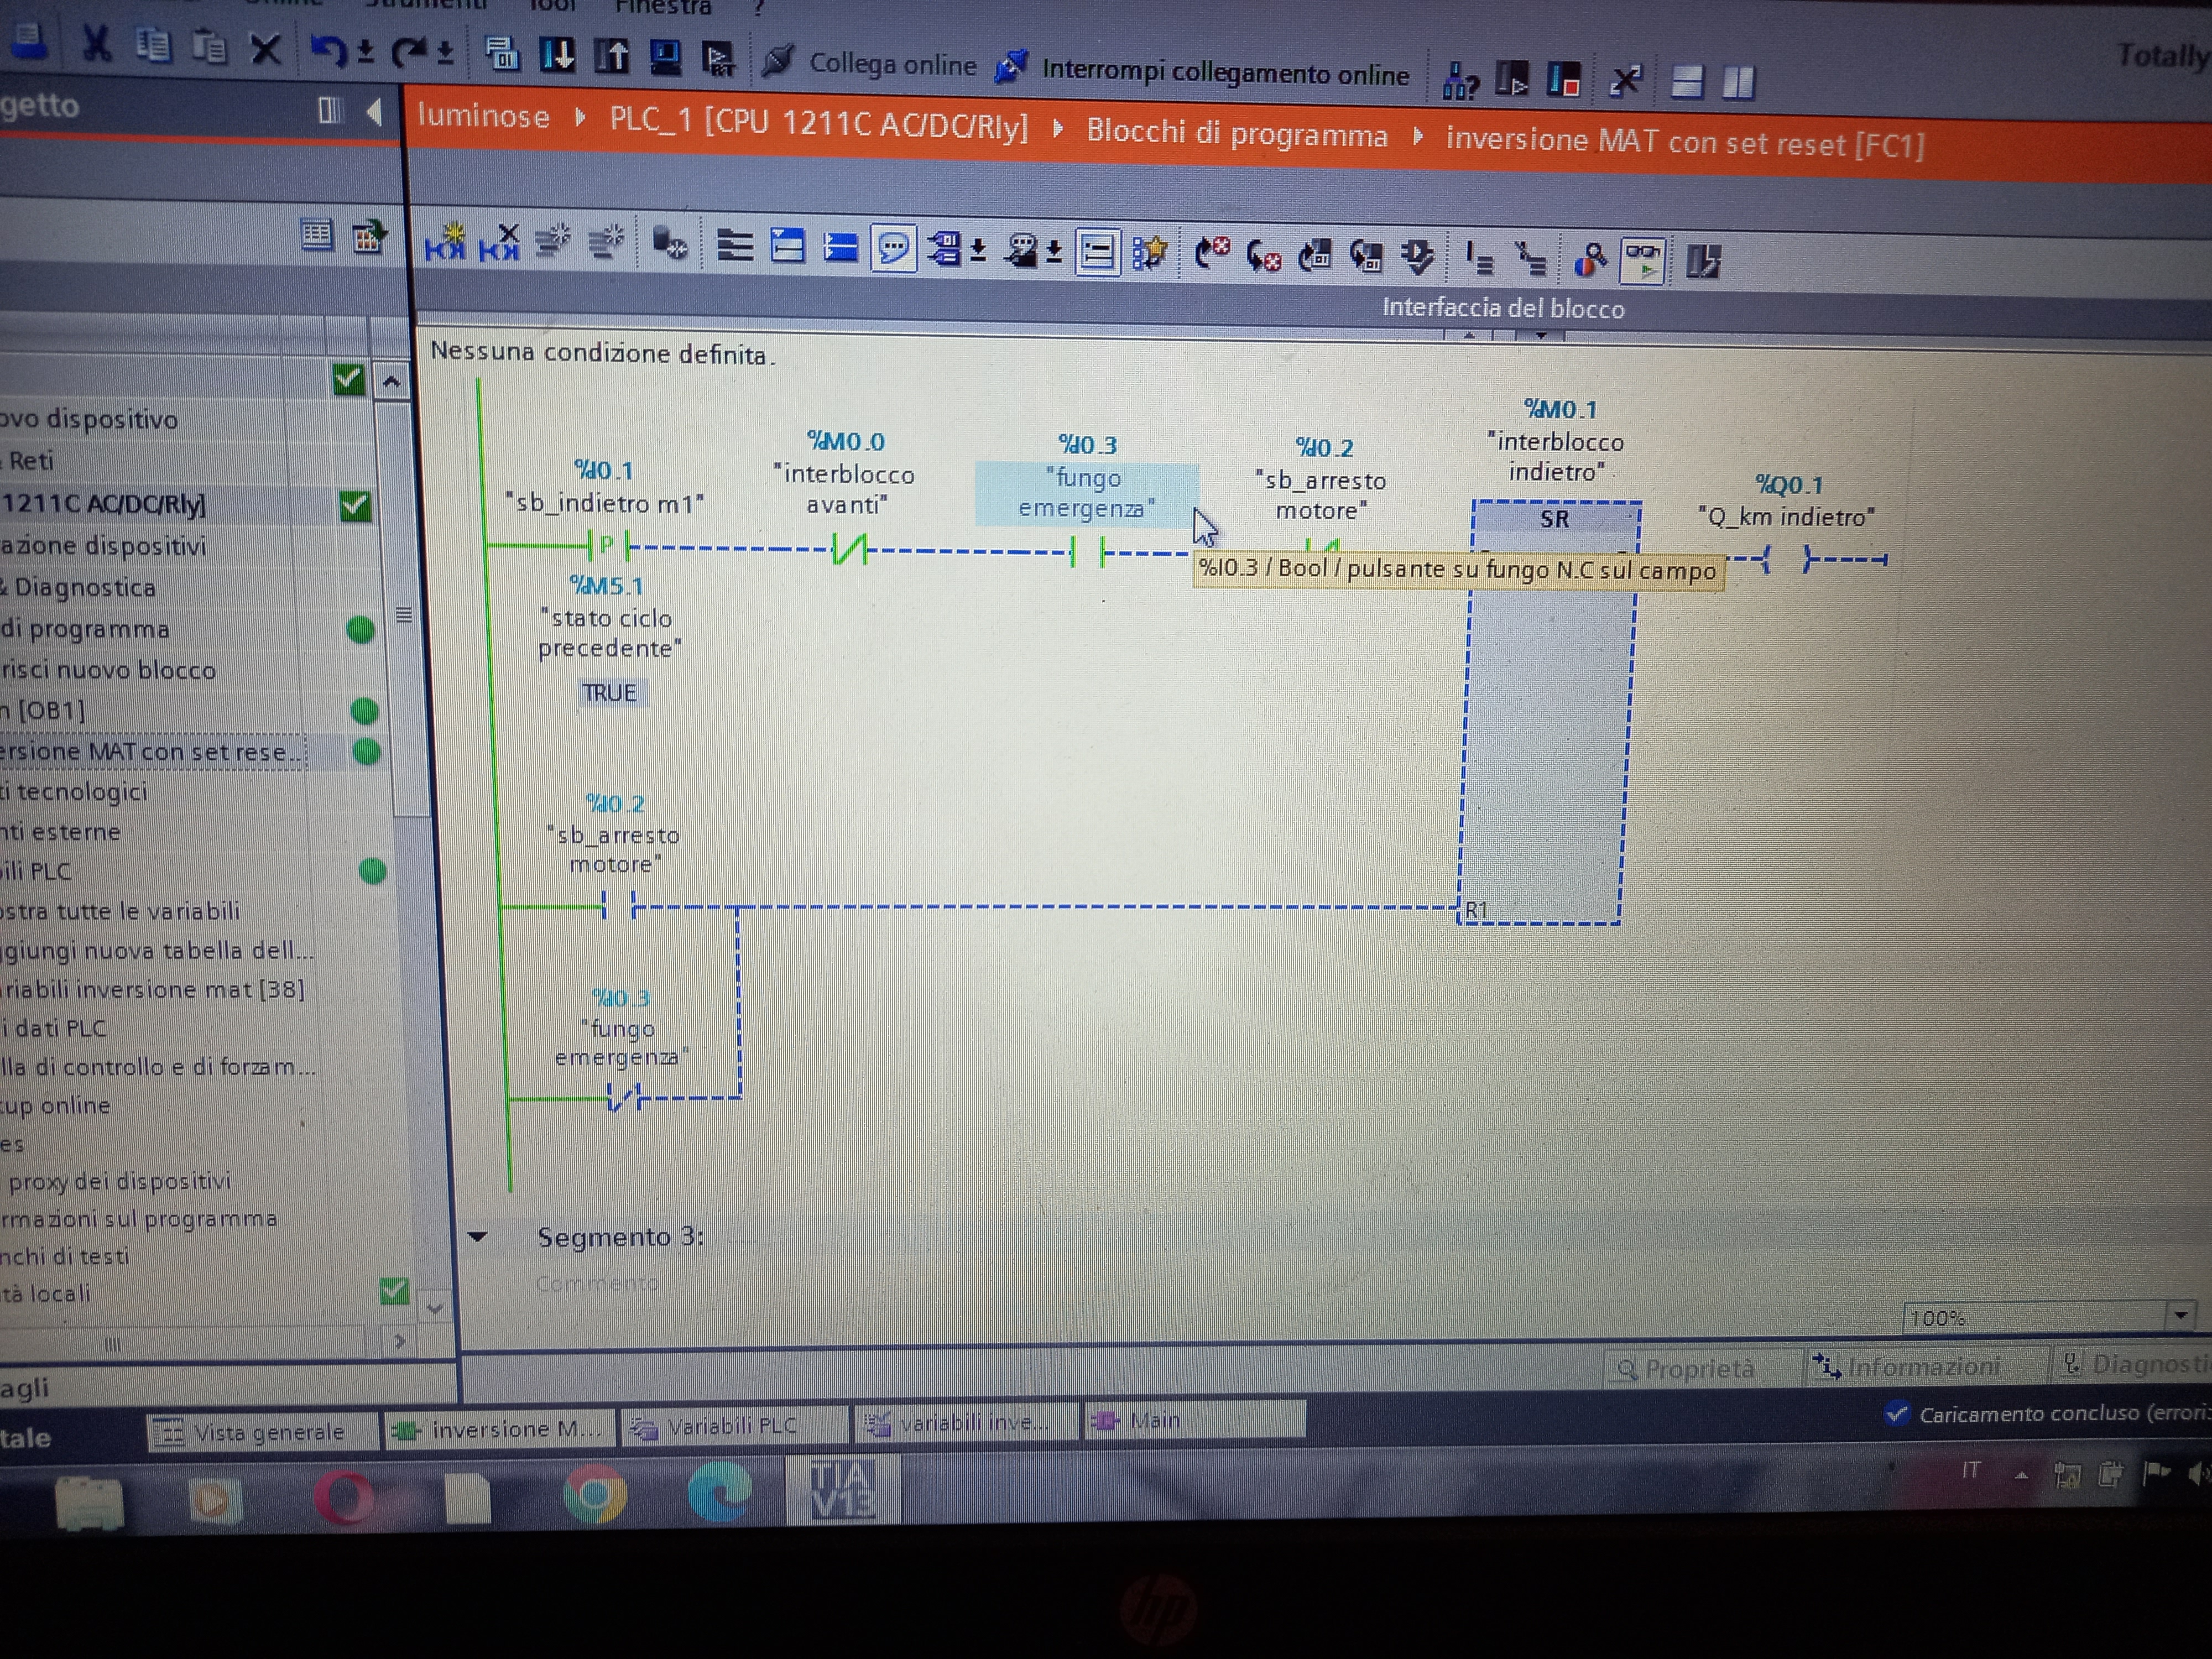2212x1659 pixels.
Task: Click breadcrumb PLC_1 [CPU 1211C AC/DC/Rly]
Action: coord(818,123)
